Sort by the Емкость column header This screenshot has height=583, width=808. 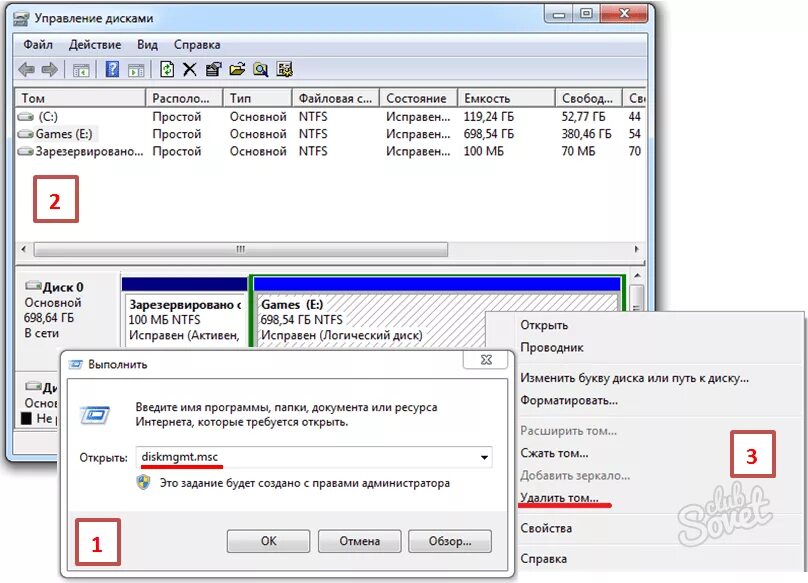507,98
